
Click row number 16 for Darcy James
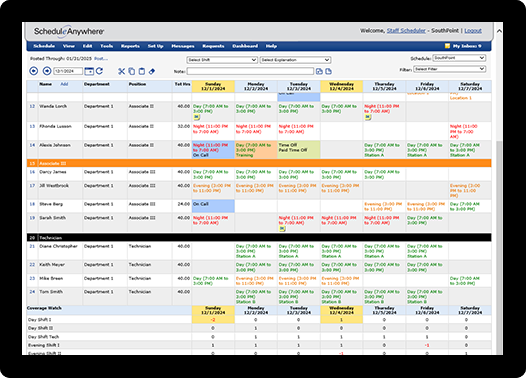32,172
